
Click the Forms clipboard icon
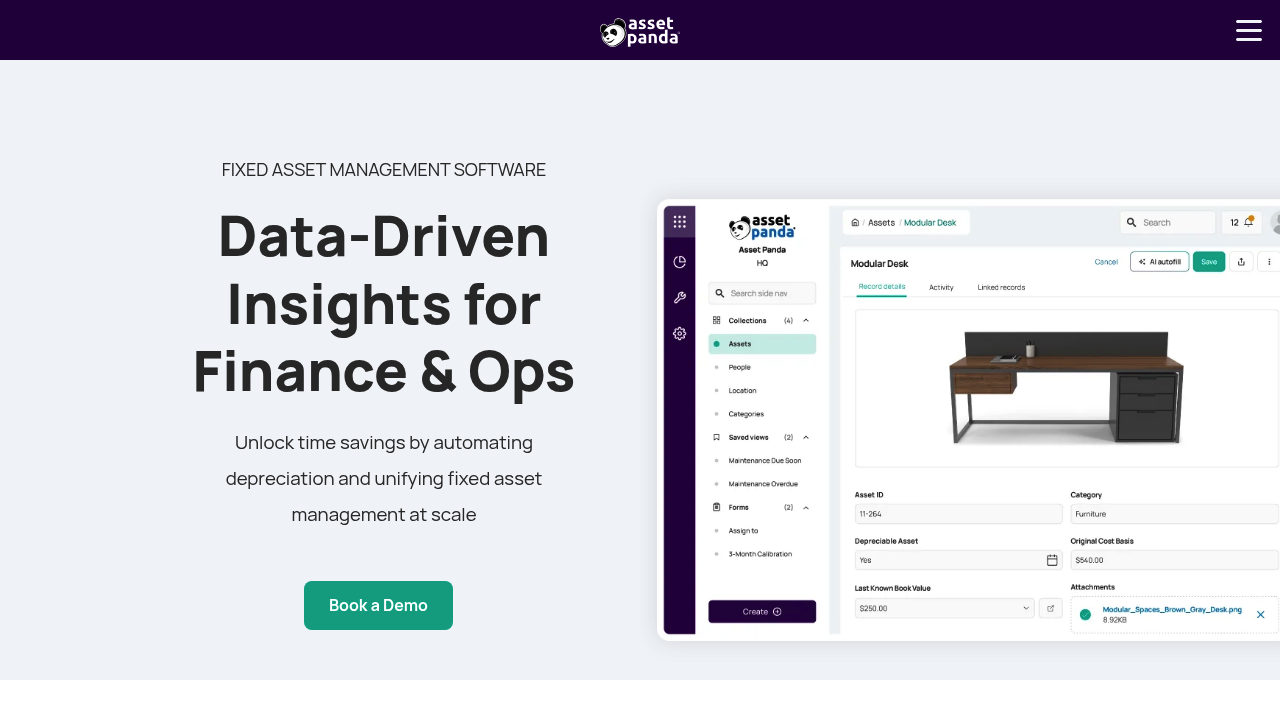tap(716, 507)
